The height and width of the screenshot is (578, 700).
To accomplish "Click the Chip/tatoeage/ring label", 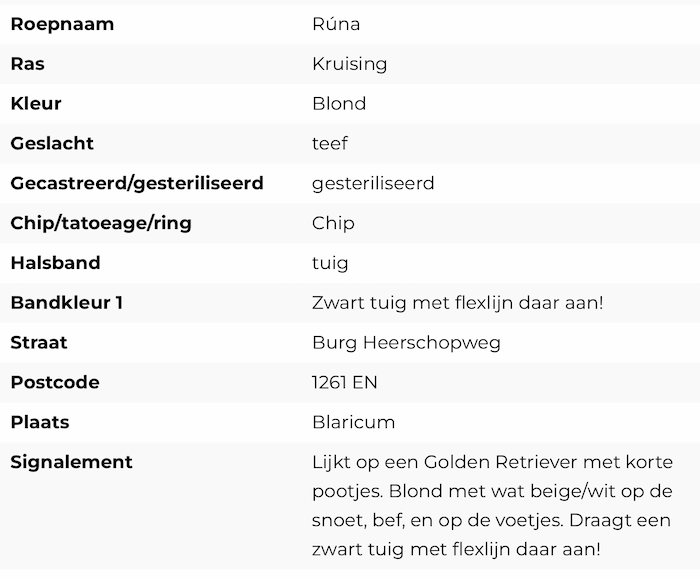I will tap(101, 223).
